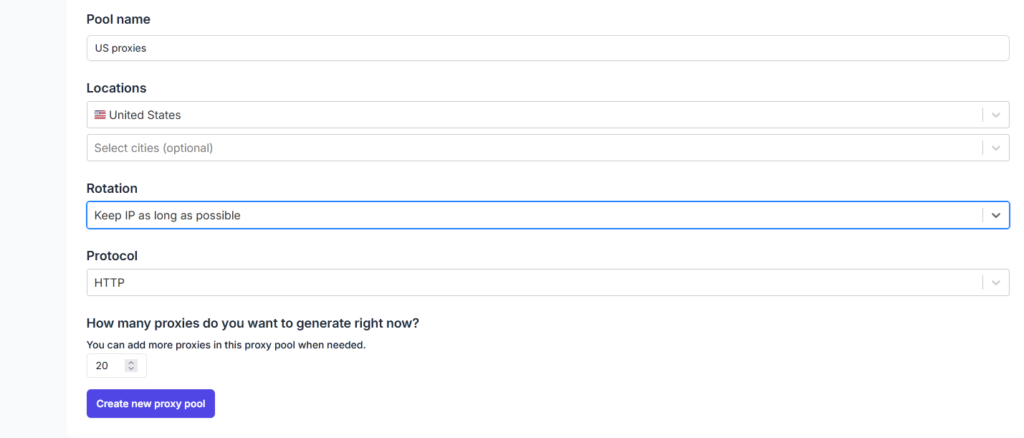Click the US flag icon in Locations
The height and width of the screenshot is (438, 1024).
(x=100, y=115)
